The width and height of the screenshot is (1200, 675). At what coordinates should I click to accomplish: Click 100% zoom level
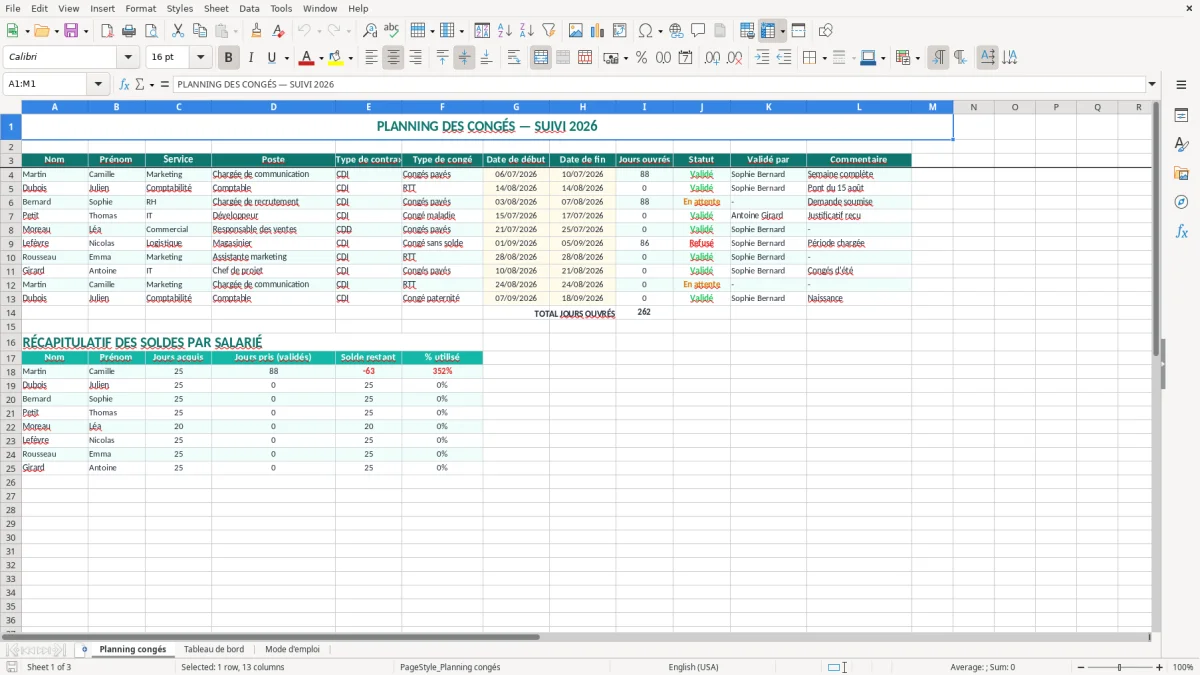1183,667
